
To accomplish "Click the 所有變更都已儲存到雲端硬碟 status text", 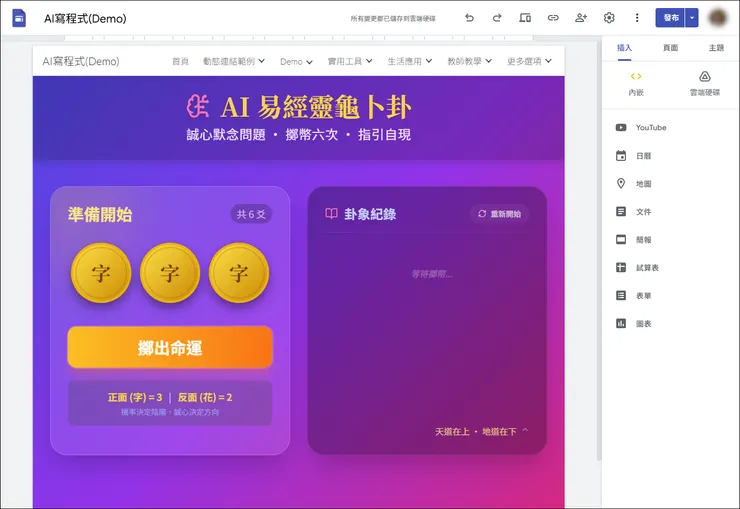I will 393,18.
